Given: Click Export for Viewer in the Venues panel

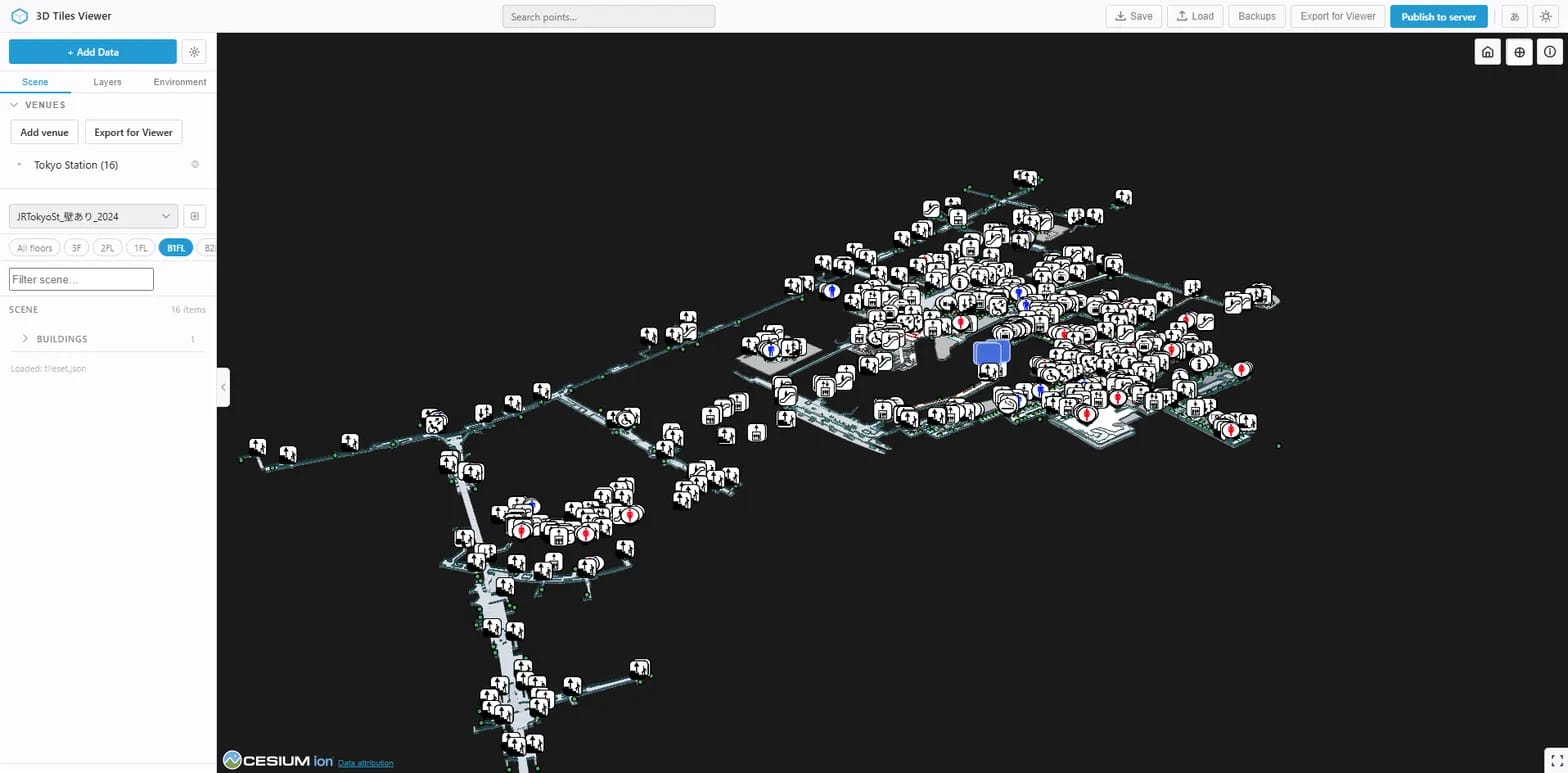Looking at the screenshot, I should click(133, 132).
